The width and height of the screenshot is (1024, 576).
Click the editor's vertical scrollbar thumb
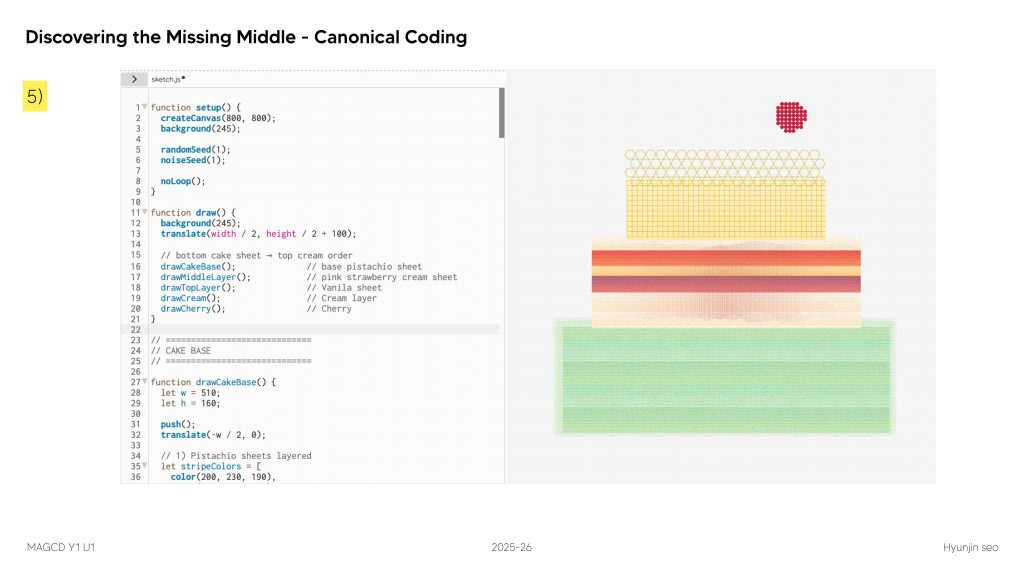tap(501, 112)
